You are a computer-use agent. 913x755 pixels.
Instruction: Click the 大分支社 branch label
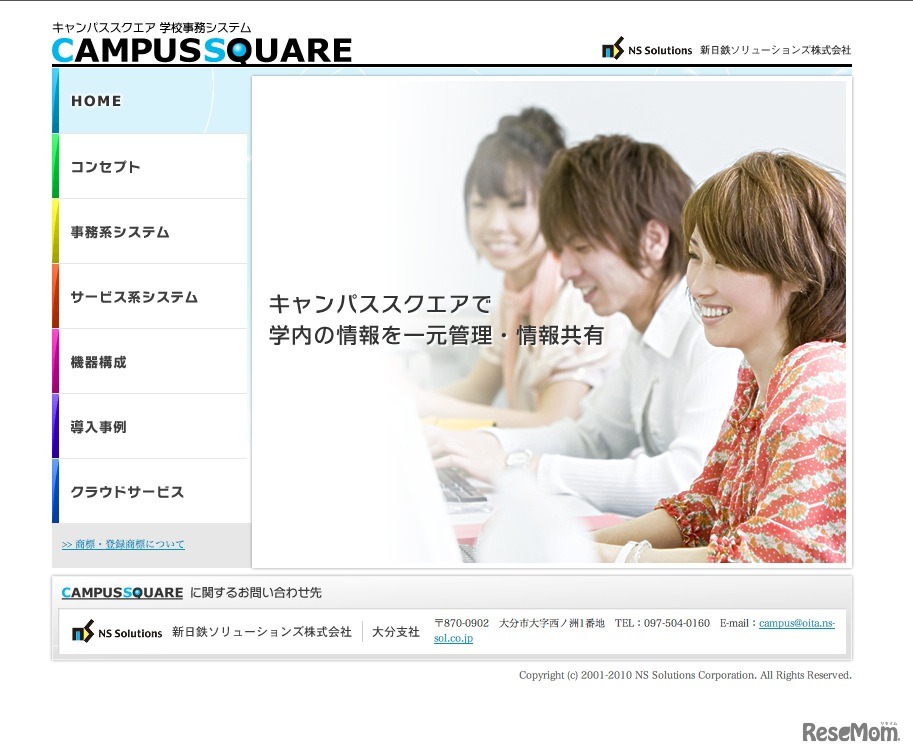point(395,632)
